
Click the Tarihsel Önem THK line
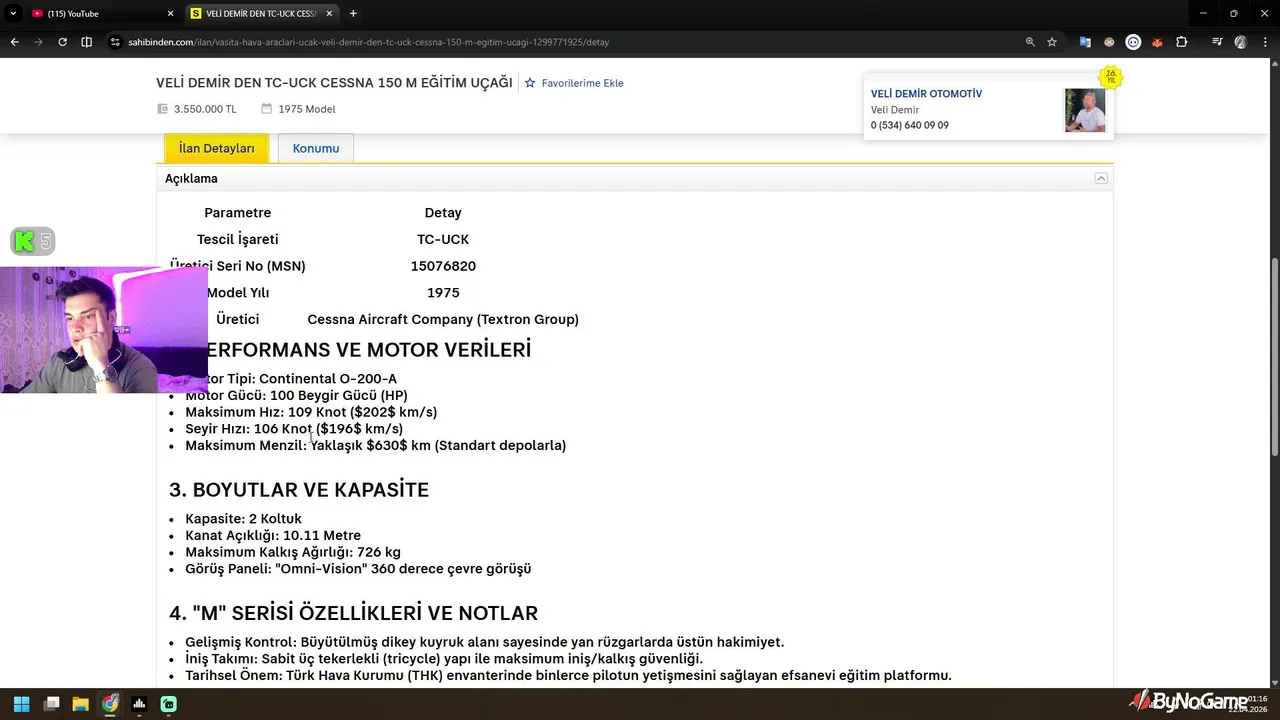point(568,676)
